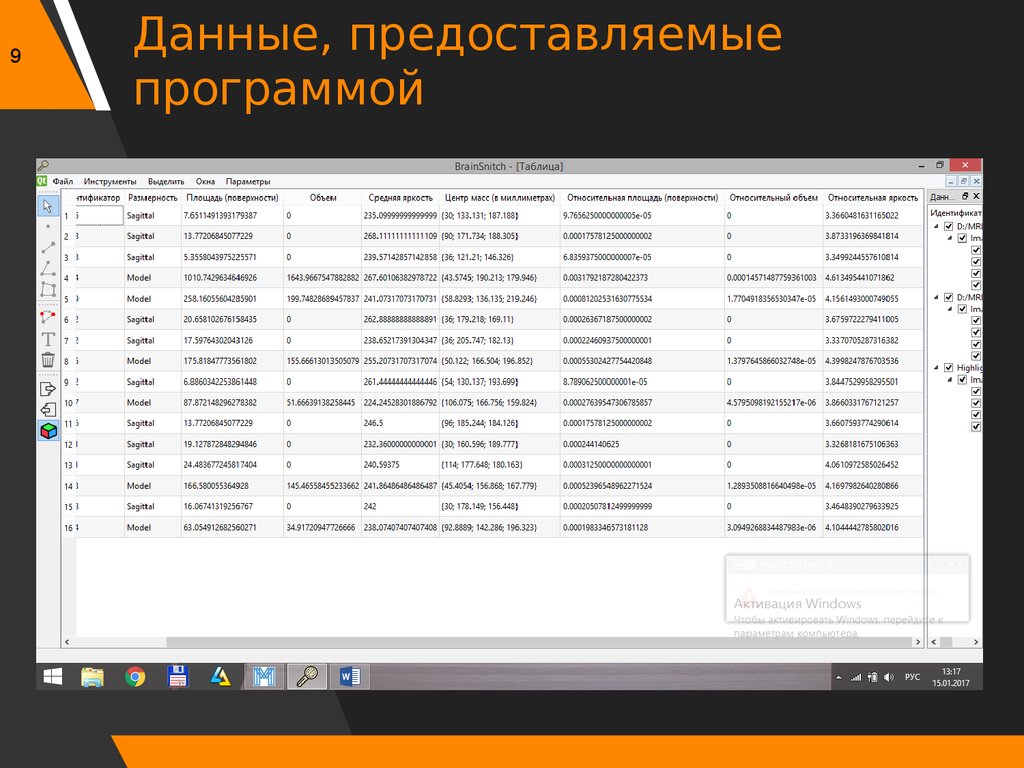Collapse the second D:/MRI branch

(x=935, y=297)
